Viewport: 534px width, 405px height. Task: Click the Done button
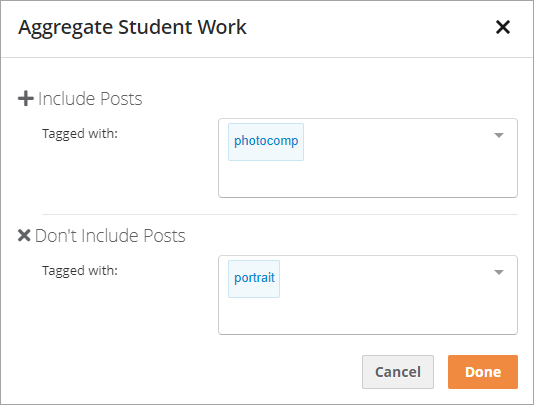click(x=483, y=372)
